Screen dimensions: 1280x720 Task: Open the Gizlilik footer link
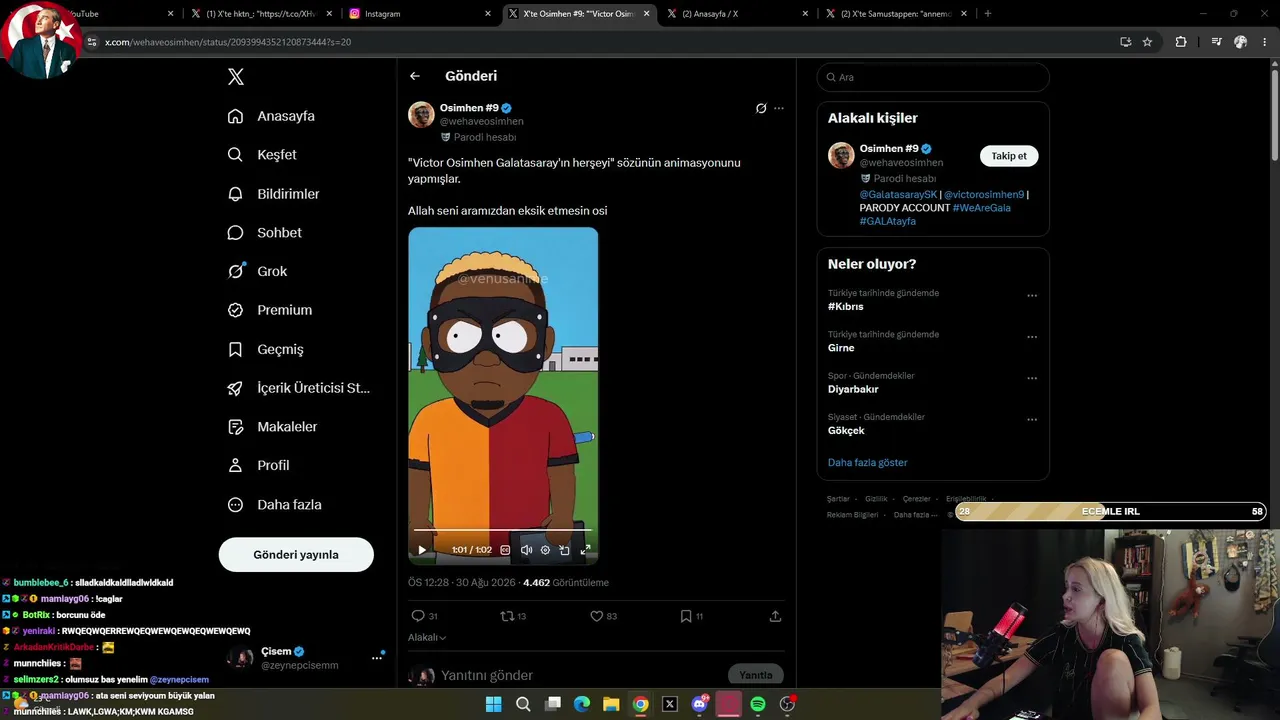[x=876, y=499]
